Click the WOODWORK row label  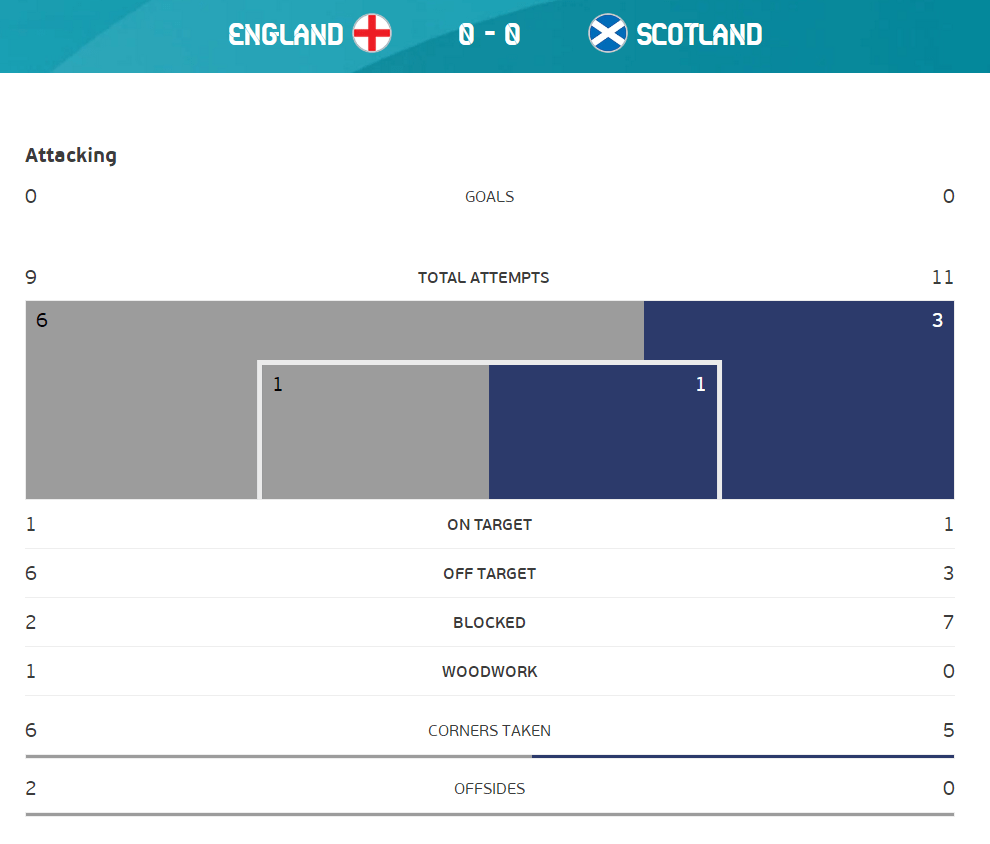[489, 672]
